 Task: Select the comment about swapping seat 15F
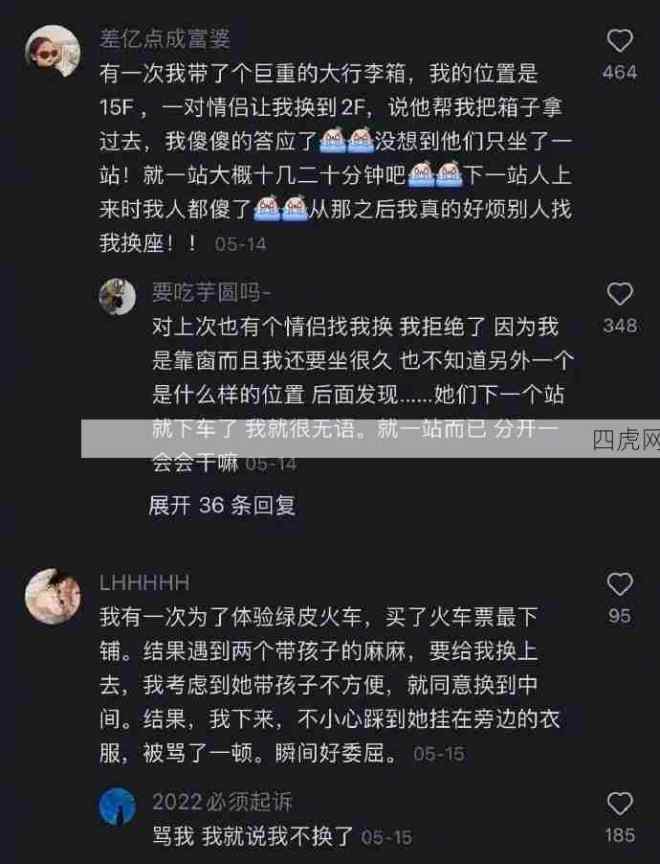tap(336, 159)
